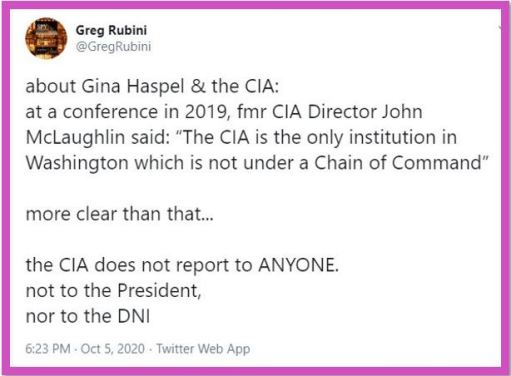Click the line 'not to the President,'

click(113, 290)
